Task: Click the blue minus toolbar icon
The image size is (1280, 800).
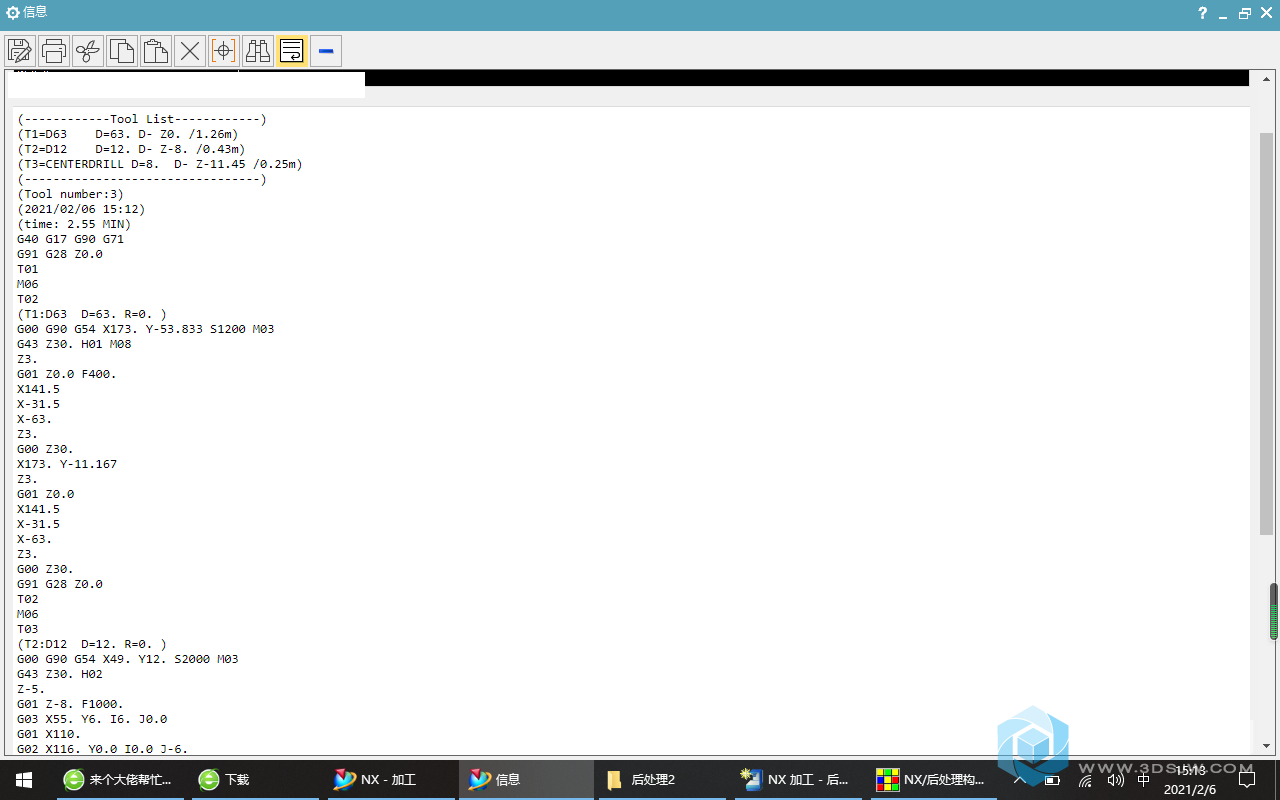Action: click(x=326, y=50)
